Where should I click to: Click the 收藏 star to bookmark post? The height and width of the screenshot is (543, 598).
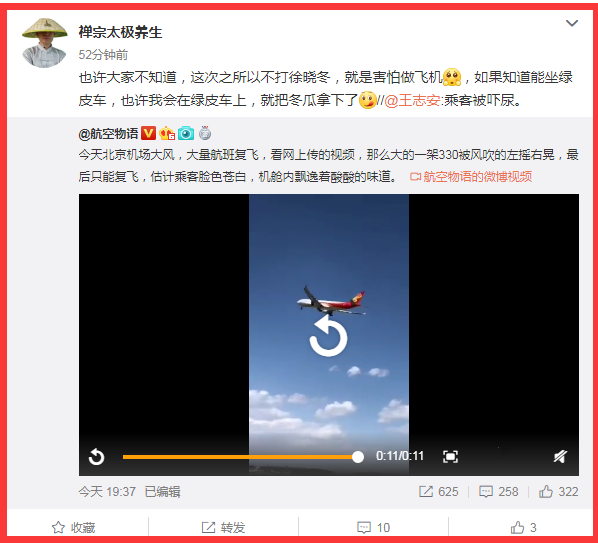[74, 527]
